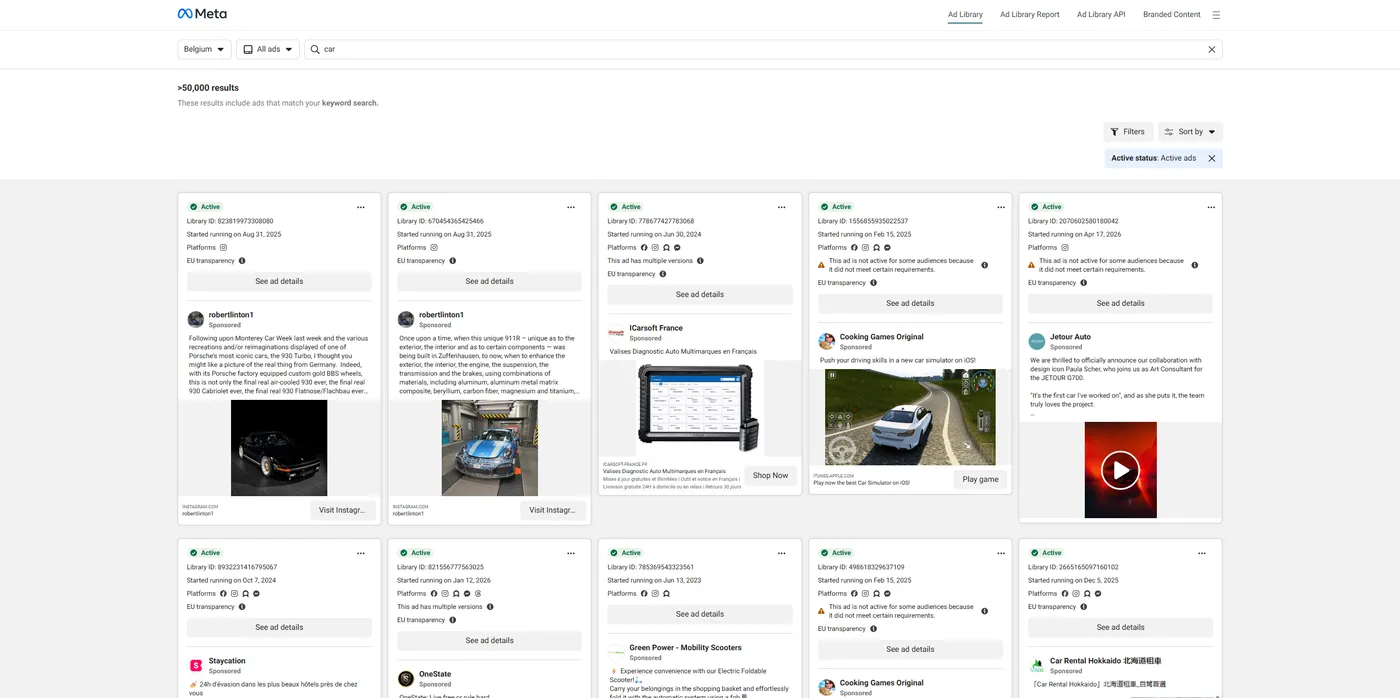
Task: Open the All ads category dropdown
Action: coord(268,49)
